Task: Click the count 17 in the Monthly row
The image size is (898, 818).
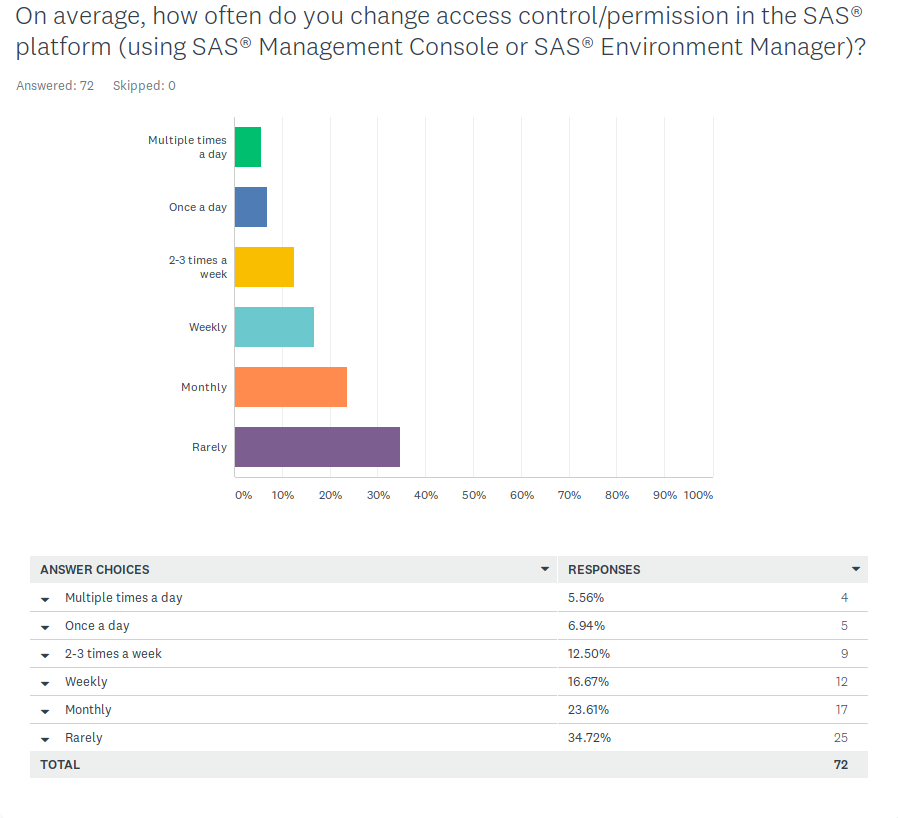Action: [x=841, y=710]
